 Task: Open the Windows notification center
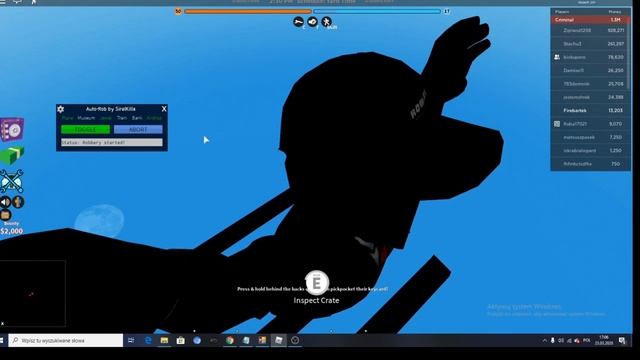(622, 340)
